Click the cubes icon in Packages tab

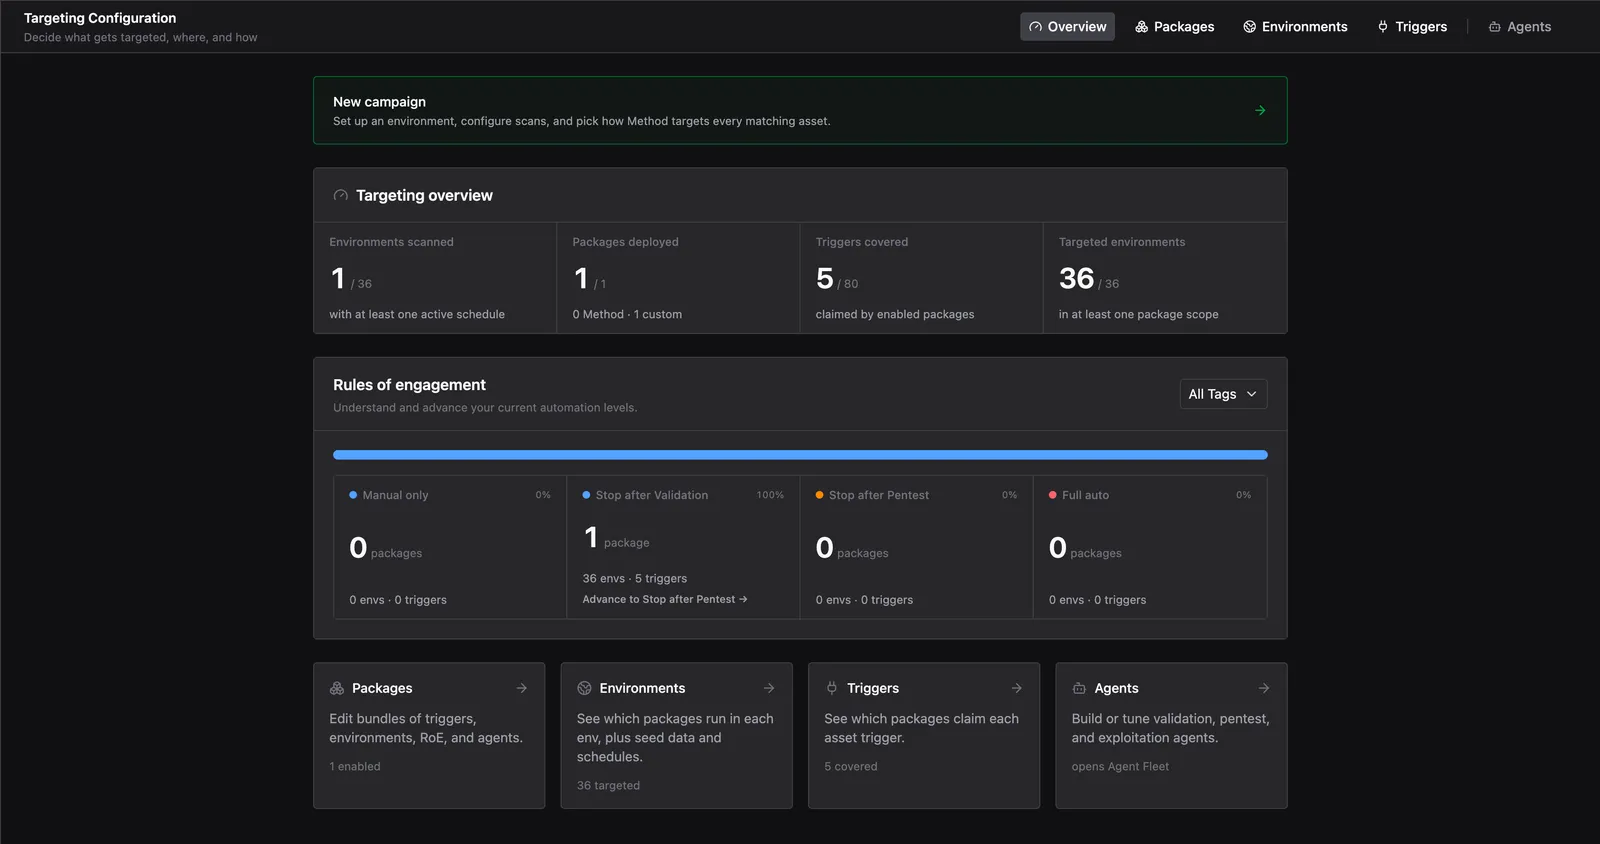pyautogui.click(x=1141, y=27)
